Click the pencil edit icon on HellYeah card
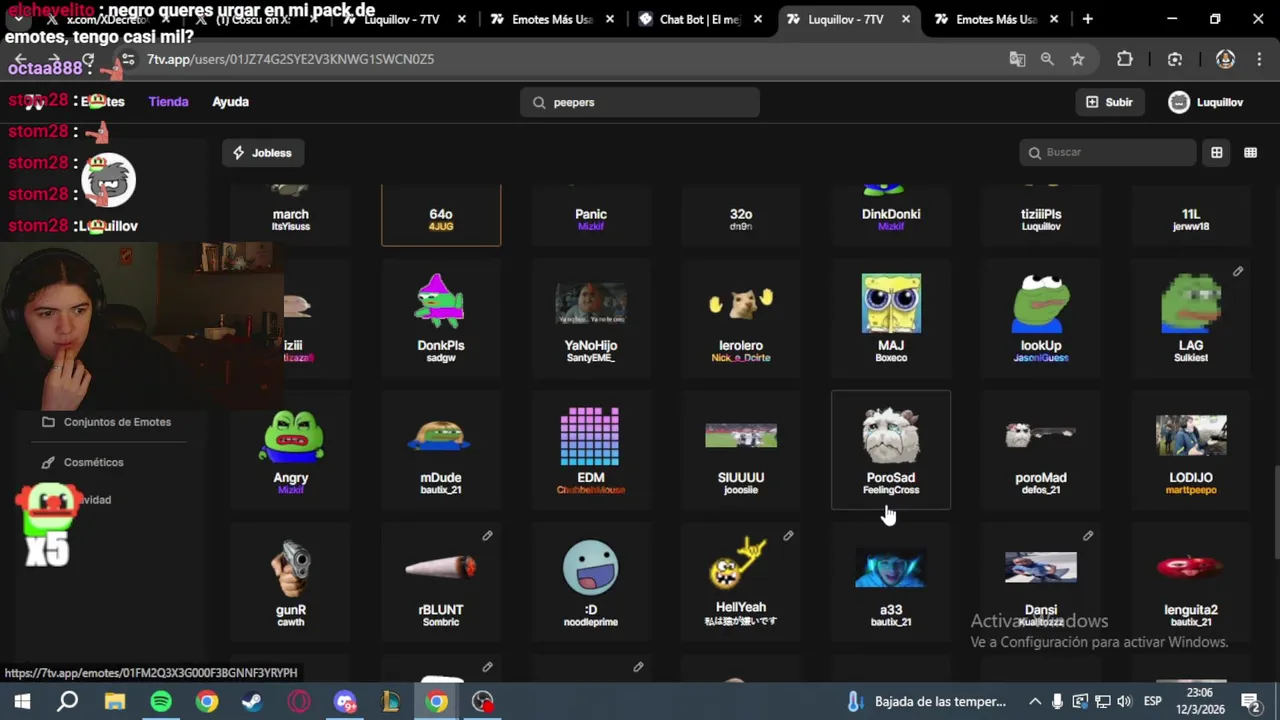The height and width of the screenshot is (720, 1280). 788,536
